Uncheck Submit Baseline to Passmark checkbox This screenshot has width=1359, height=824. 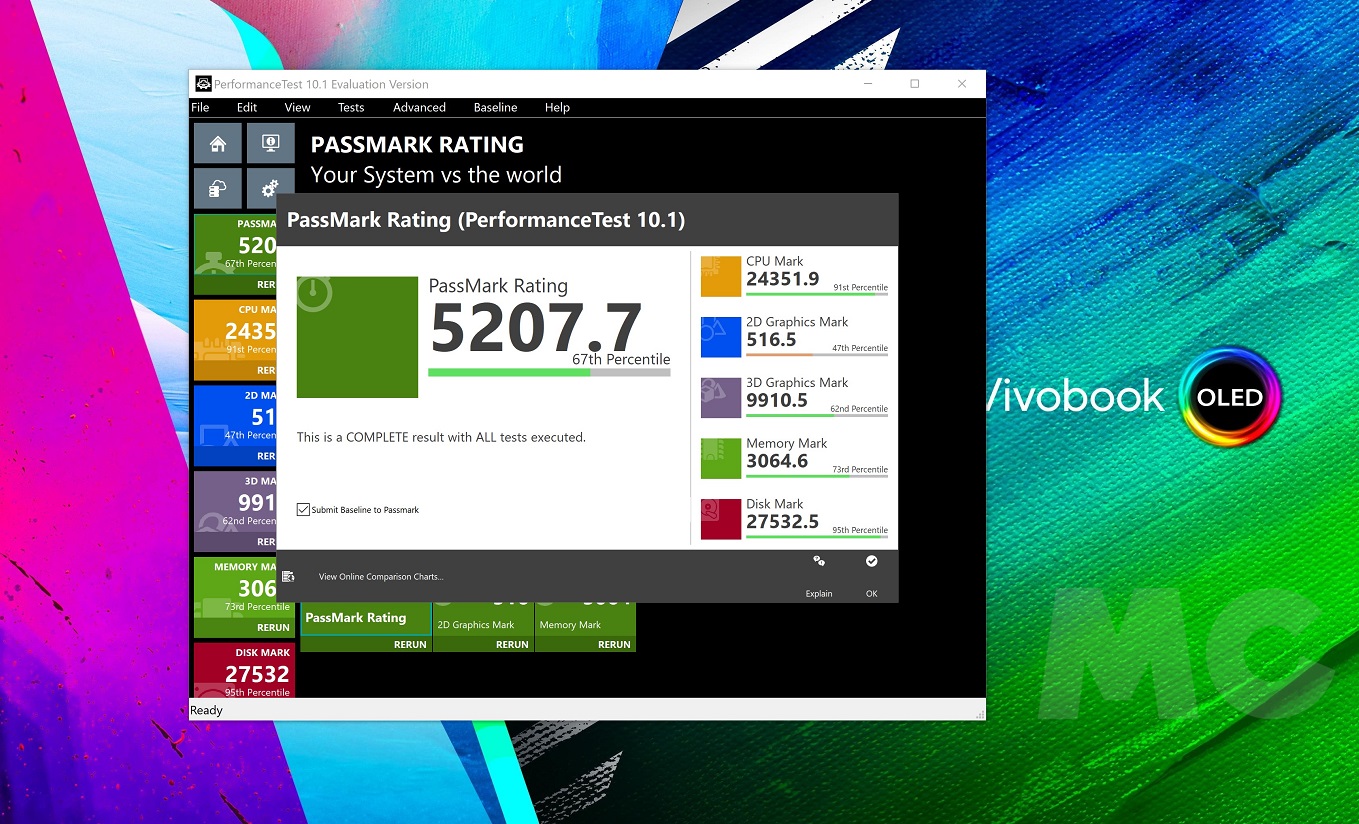(303, 510)
